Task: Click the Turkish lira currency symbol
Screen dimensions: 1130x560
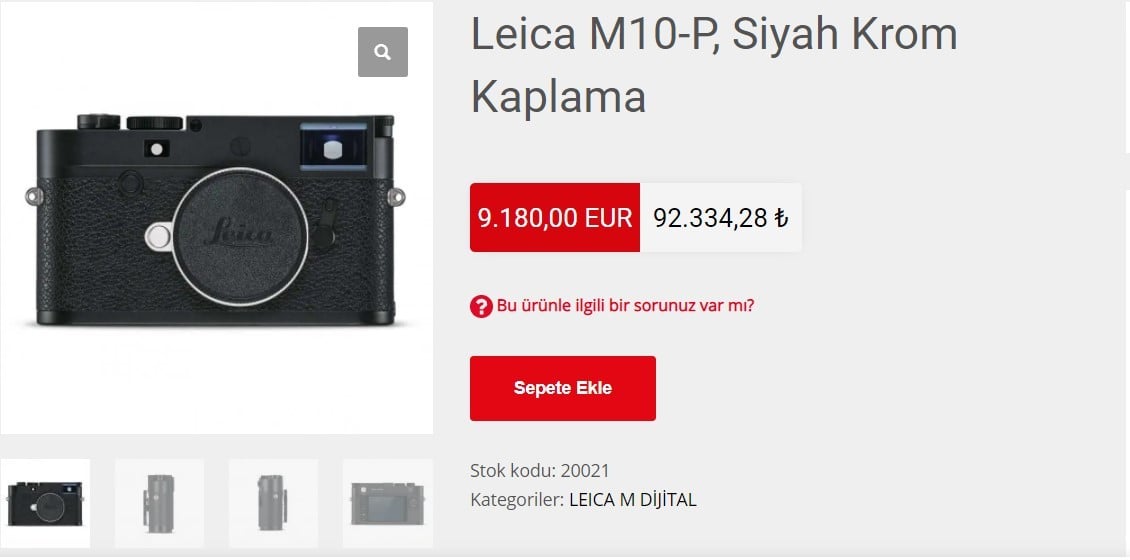Action: pos(780,218)
